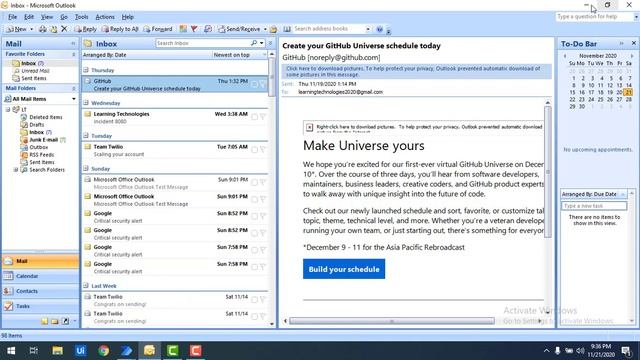Open File Explorer from the taskbar
The width and height of the screenshot is (640, 360).
click(x=57, y=351)
